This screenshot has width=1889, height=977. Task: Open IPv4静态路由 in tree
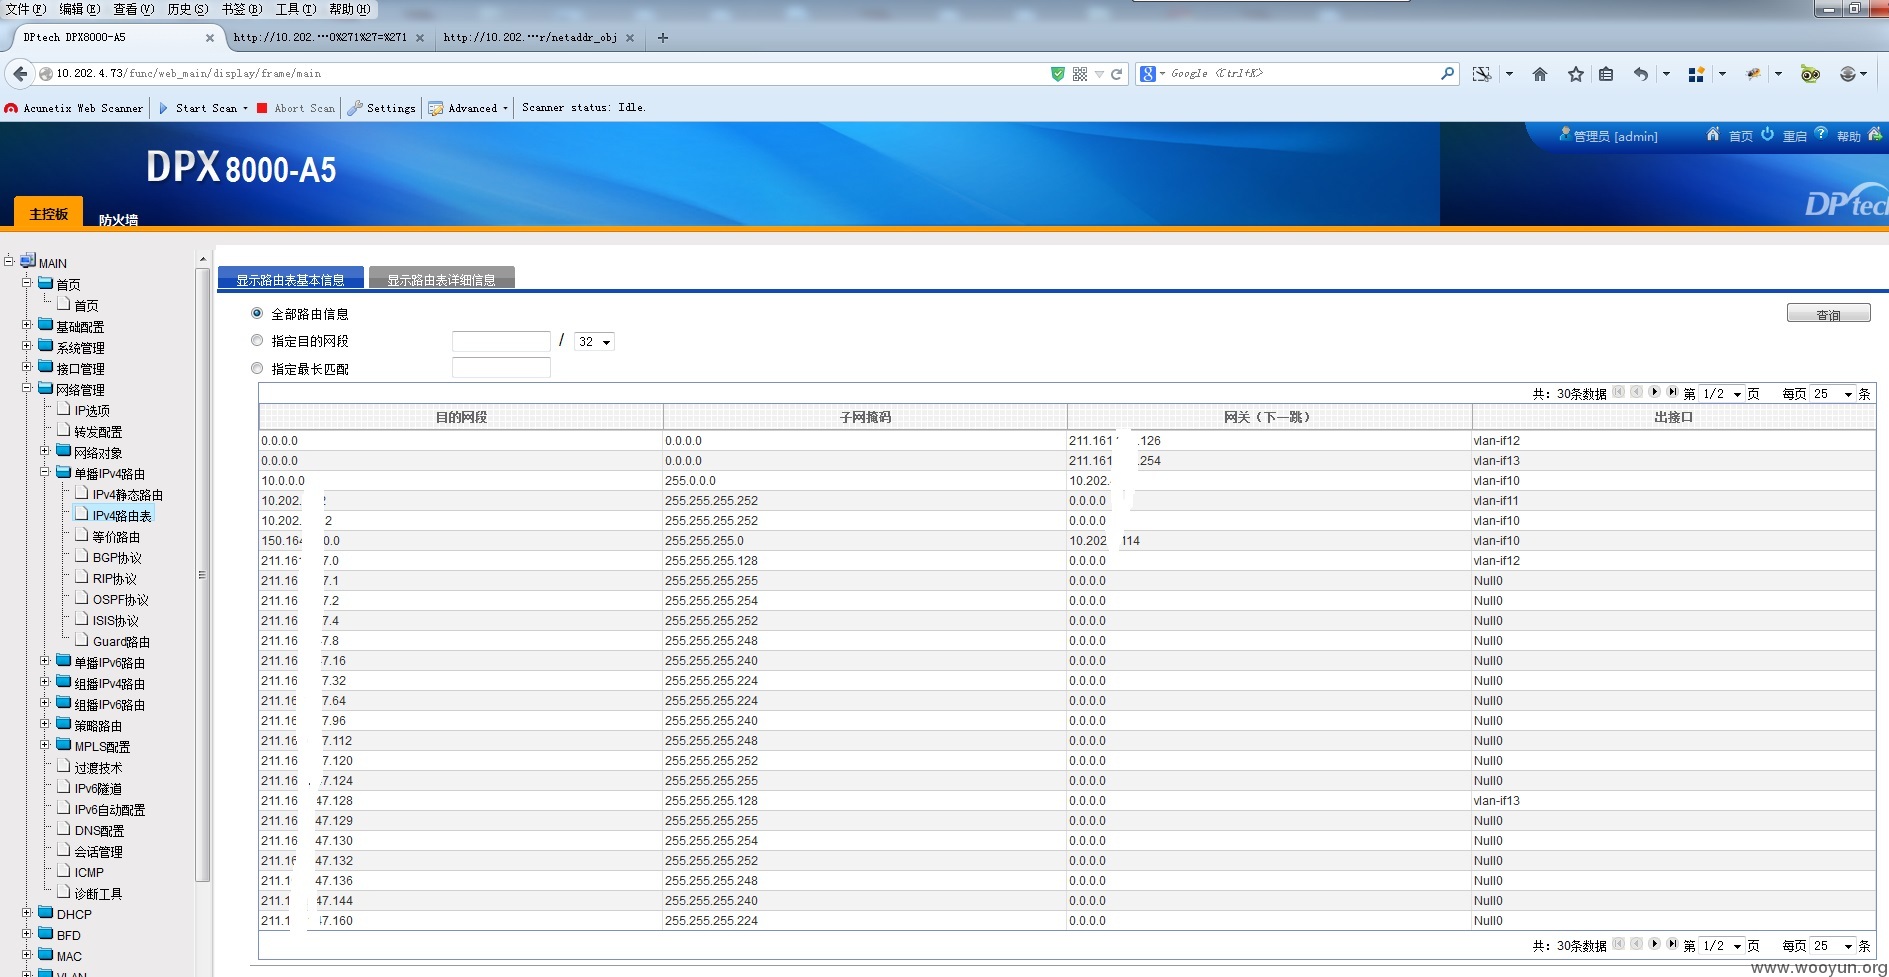[127, 495]
